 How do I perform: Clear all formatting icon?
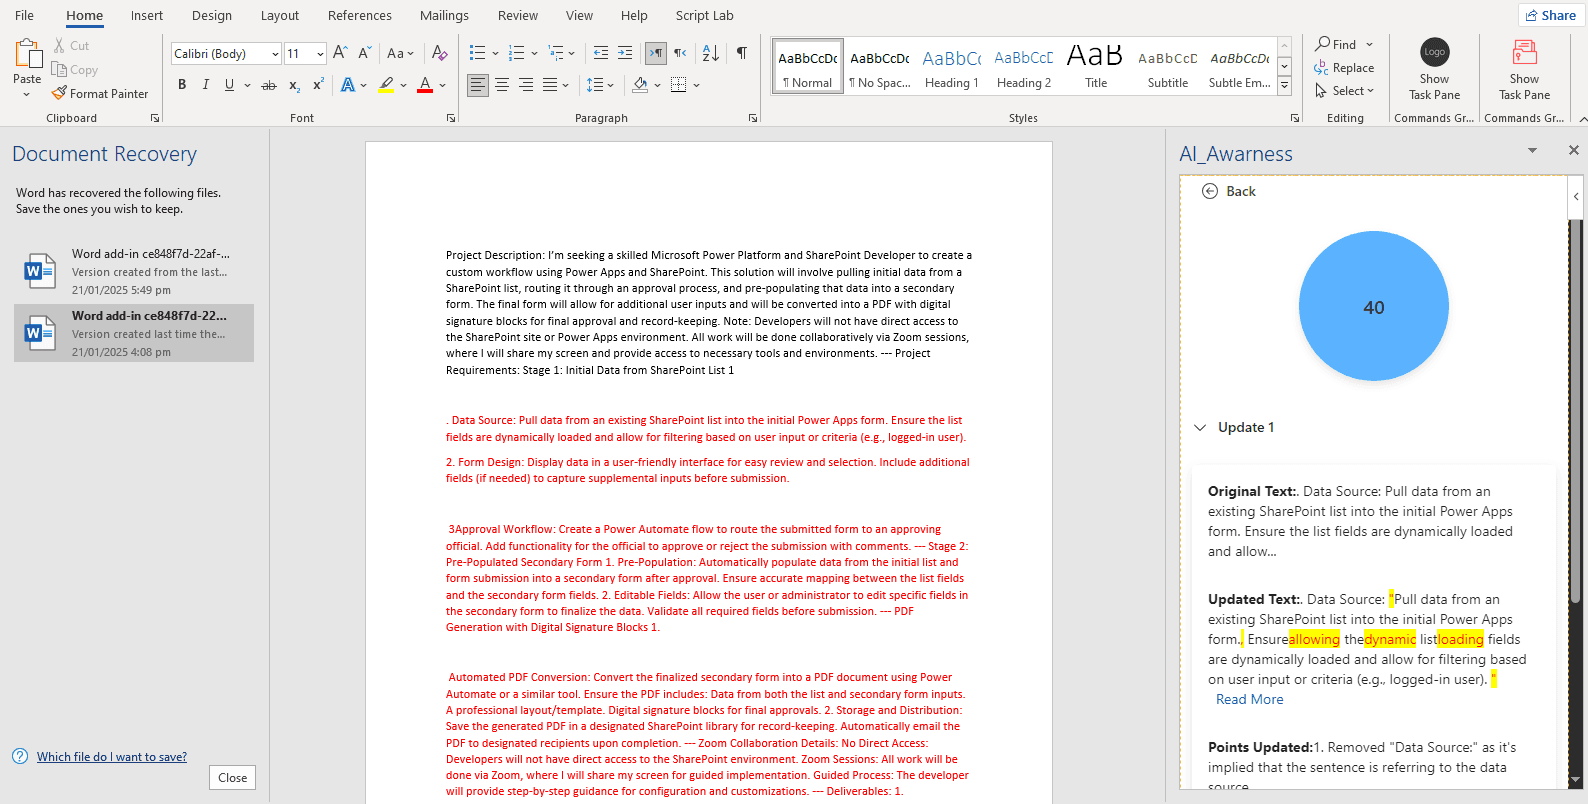439,53
